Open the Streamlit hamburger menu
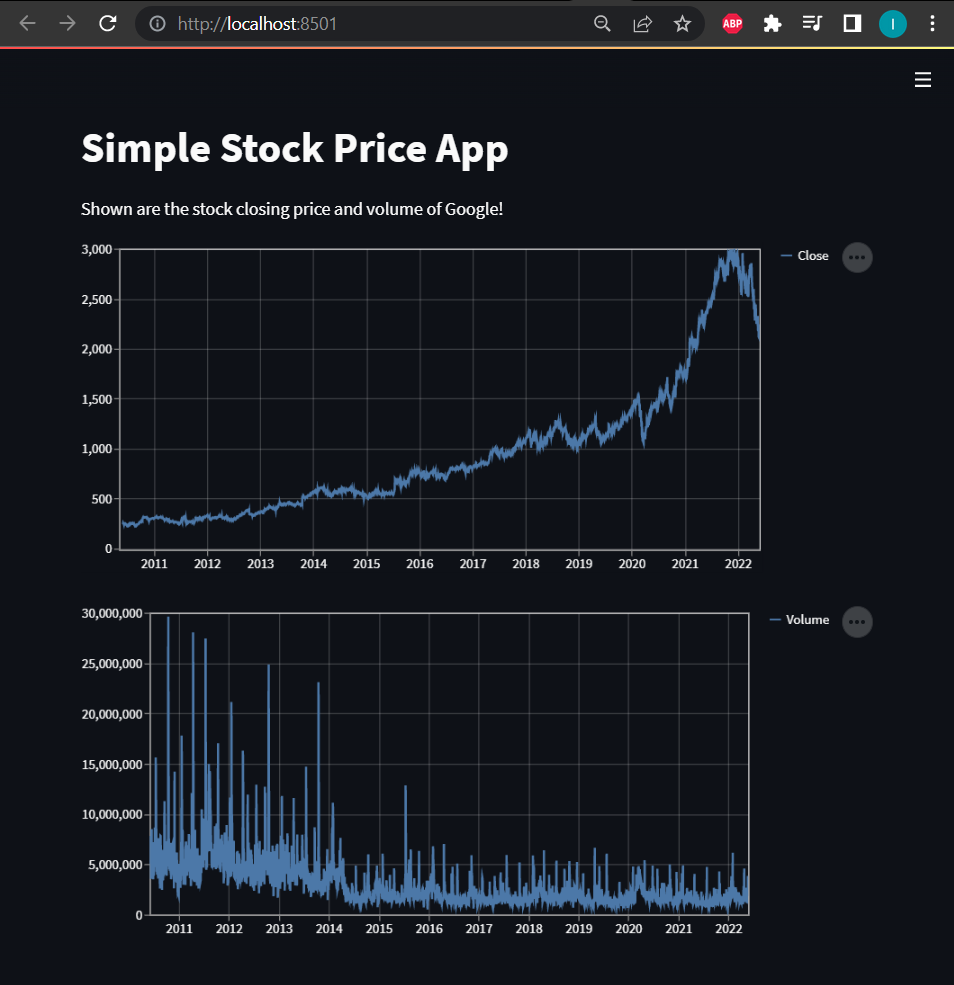The width and height of the screenshot is (954, 985). coord(922,79)
